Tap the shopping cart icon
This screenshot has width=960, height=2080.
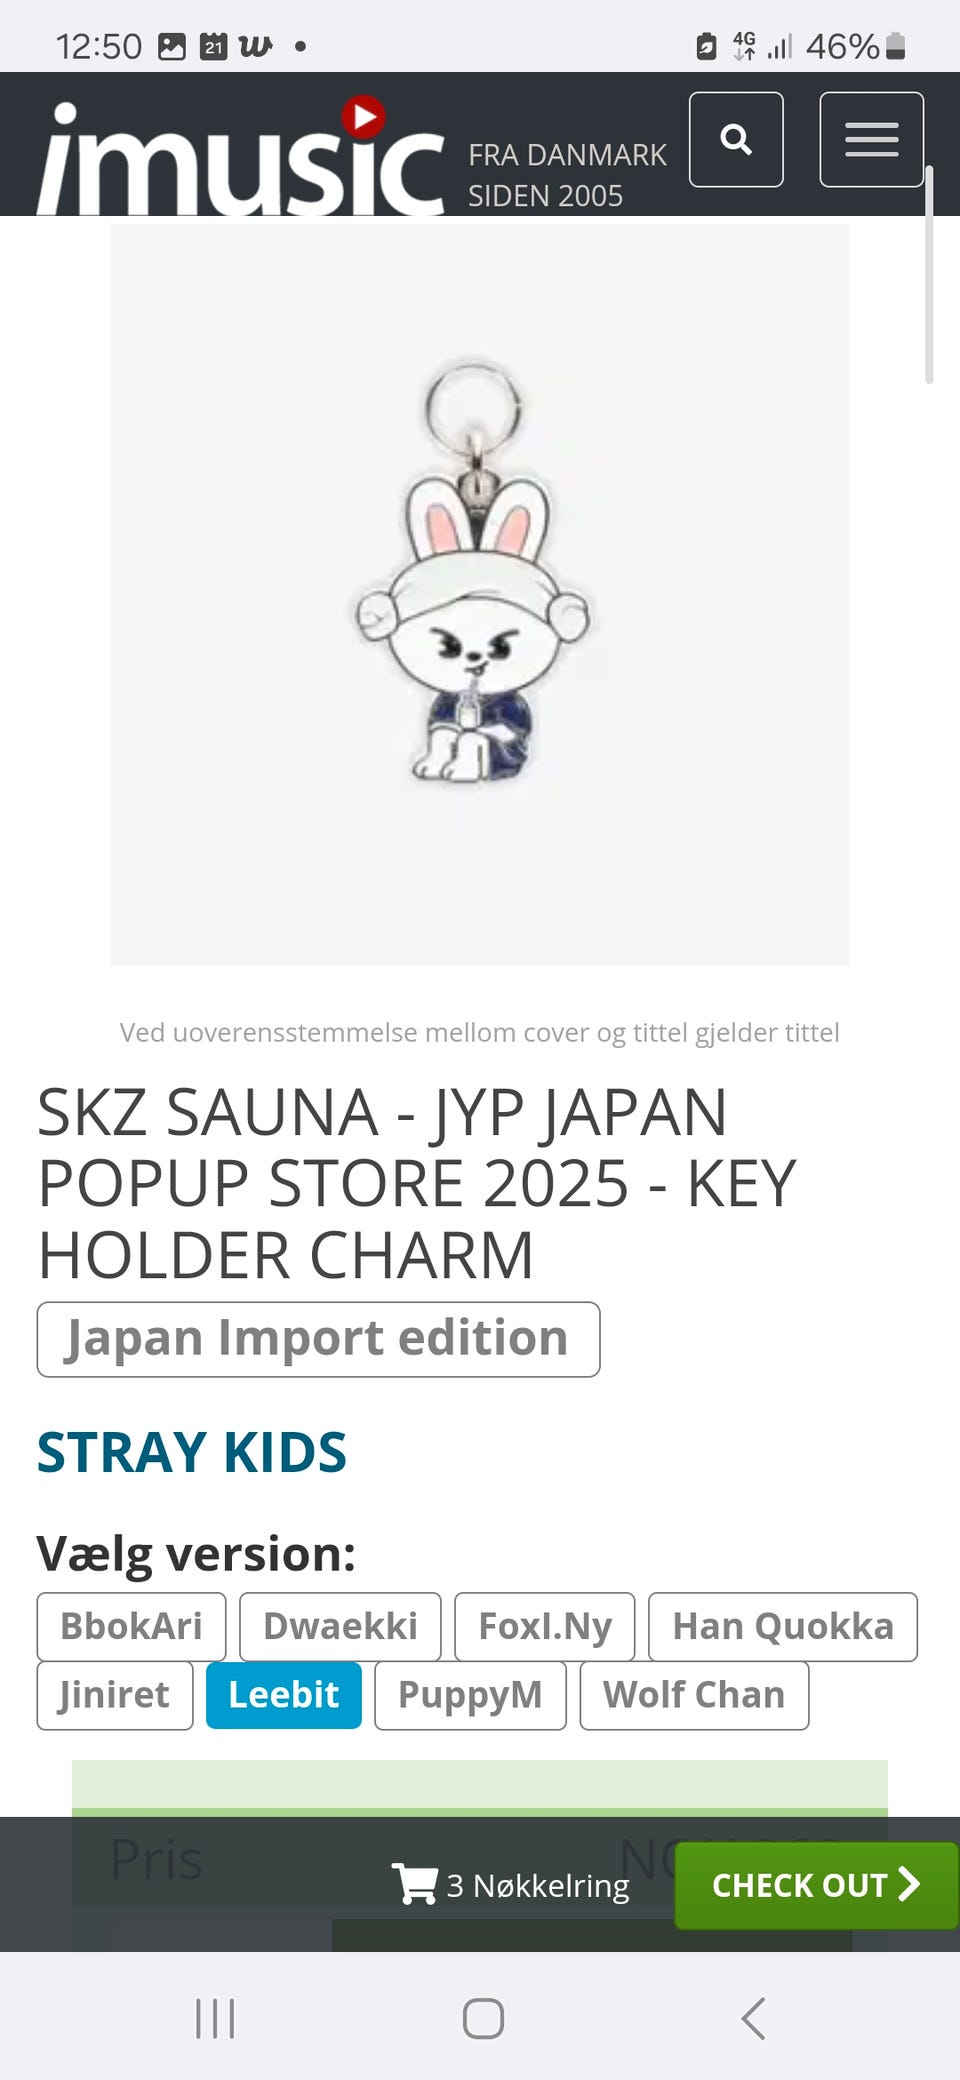pyautogui.click(x=414, y=1884)
